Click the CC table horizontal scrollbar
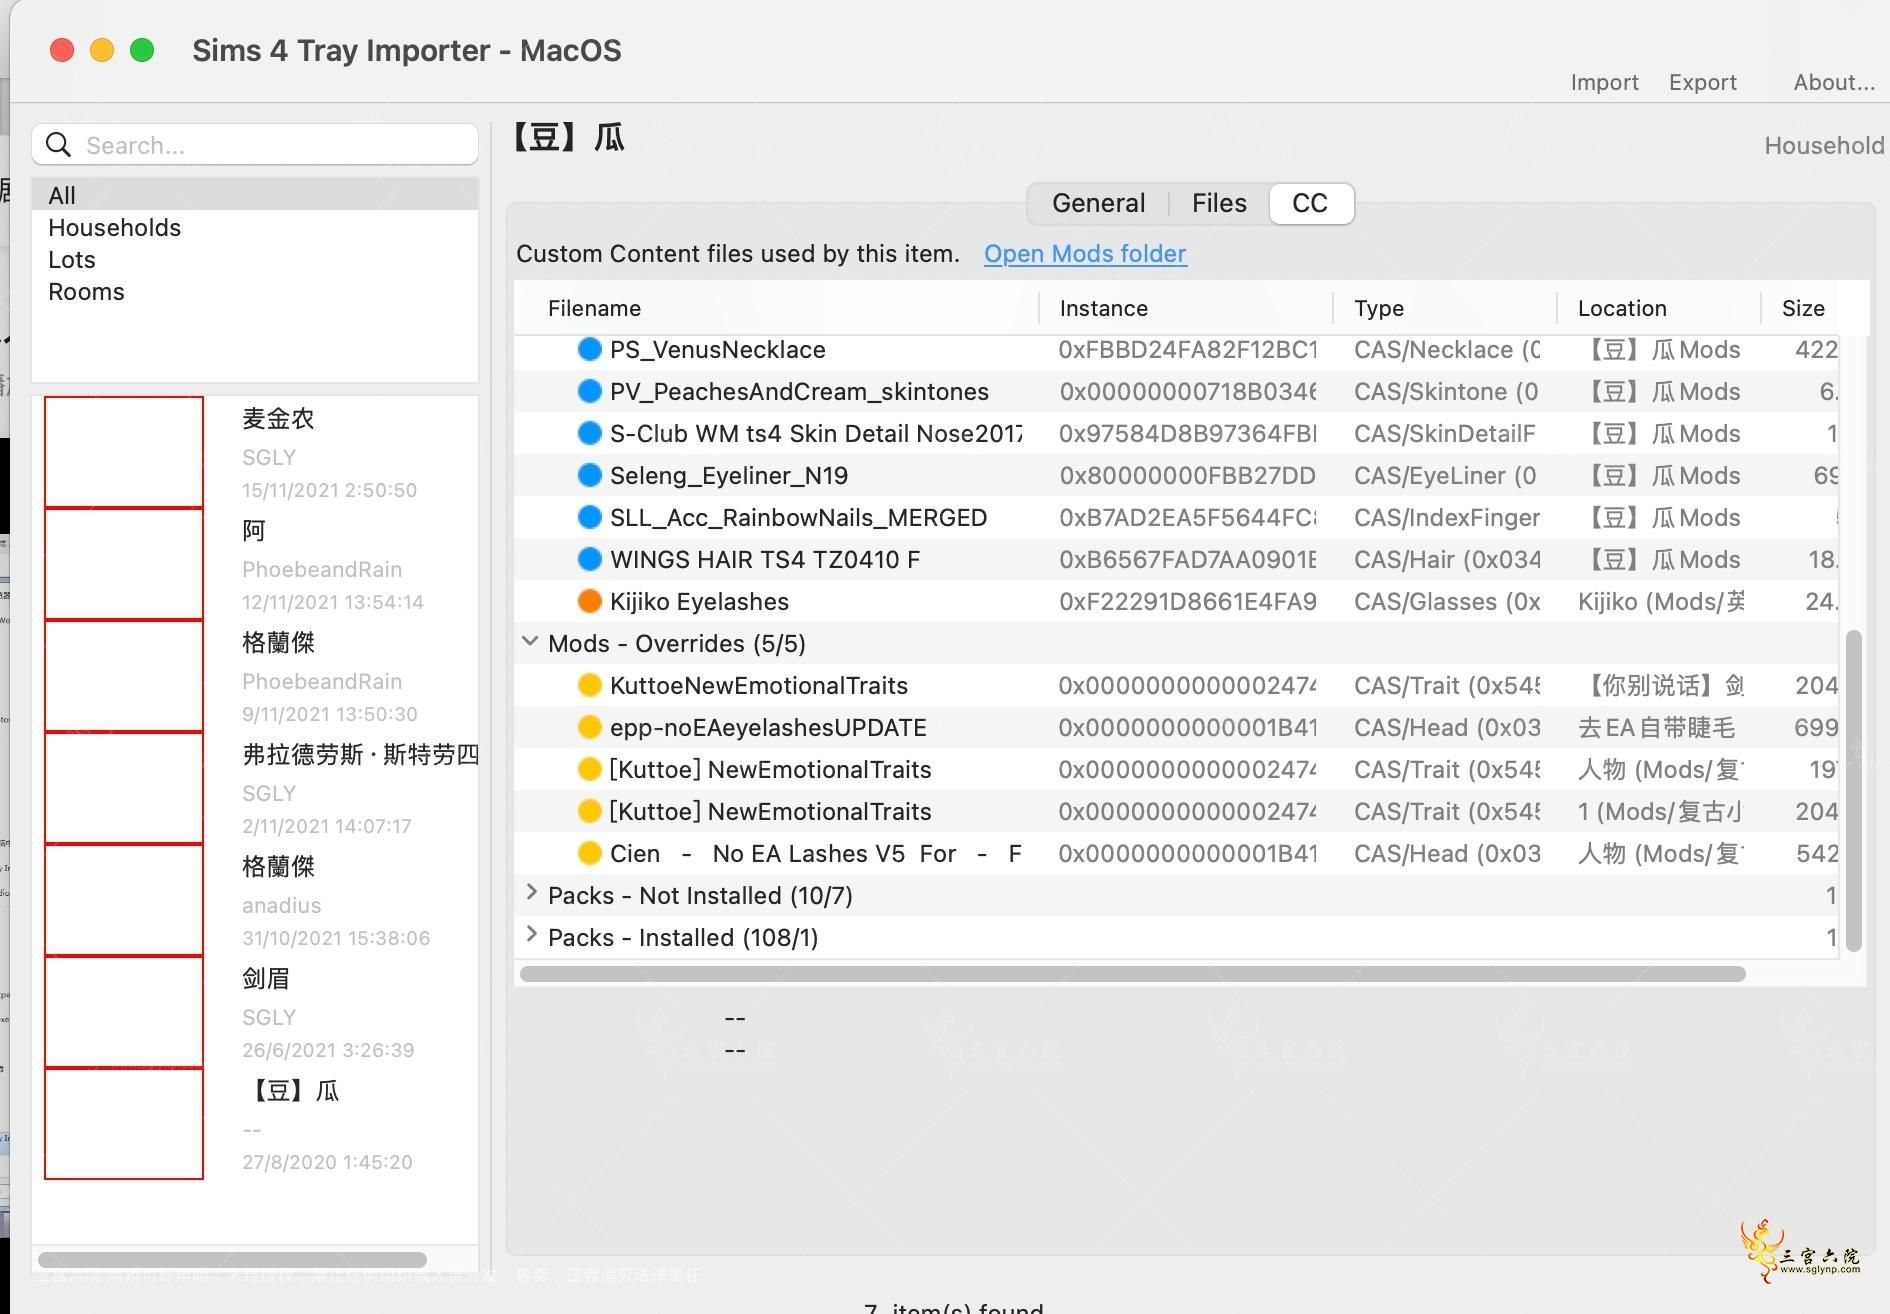Image resolution: width=1890 pixels, height=1314 pixels. [1133, 973]
